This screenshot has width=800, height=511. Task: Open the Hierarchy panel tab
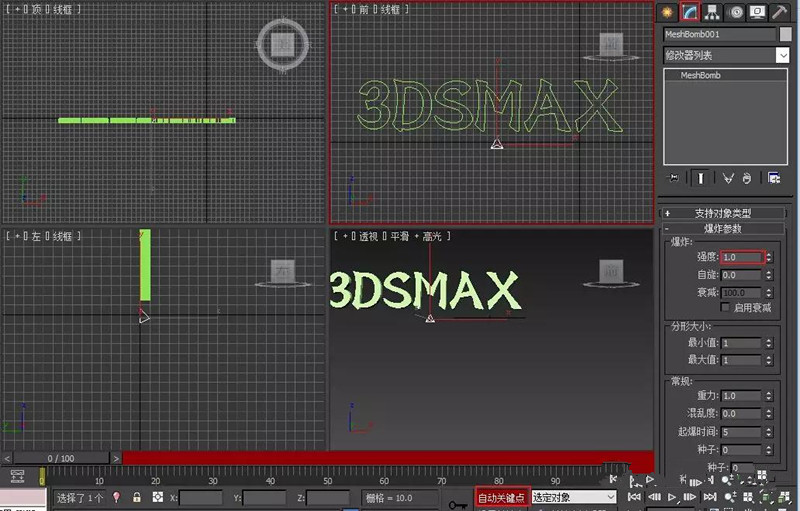coord(712,11)
